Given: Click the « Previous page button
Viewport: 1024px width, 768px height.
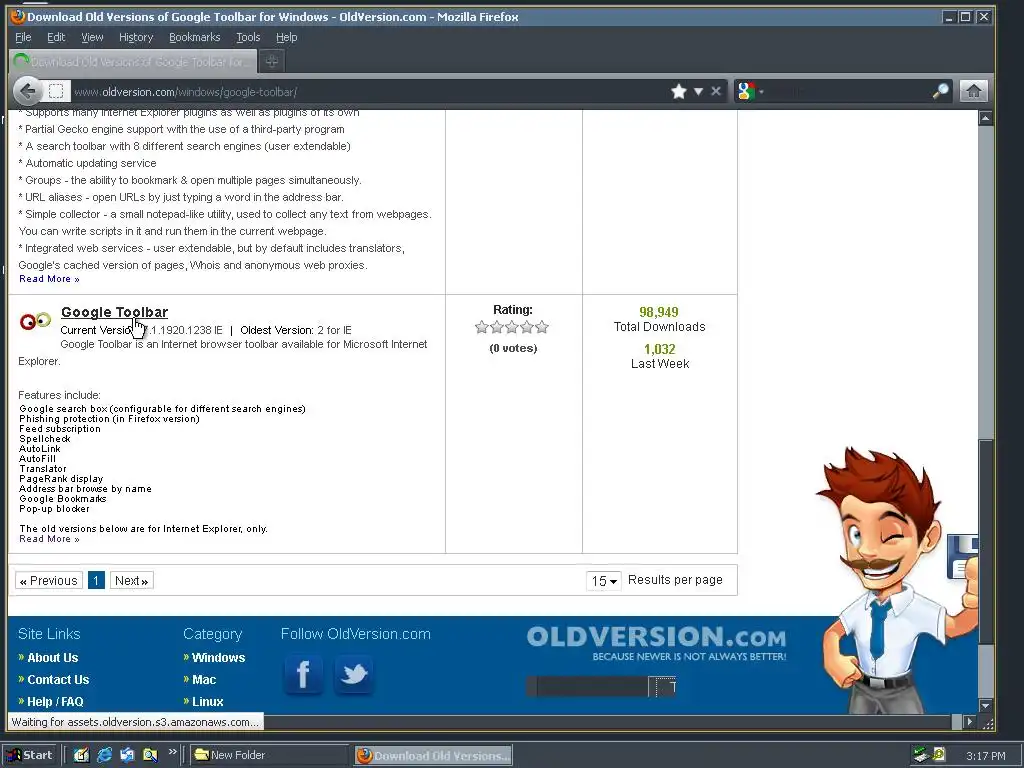Looking at the screenshot, I should click(x=49, y=581).
